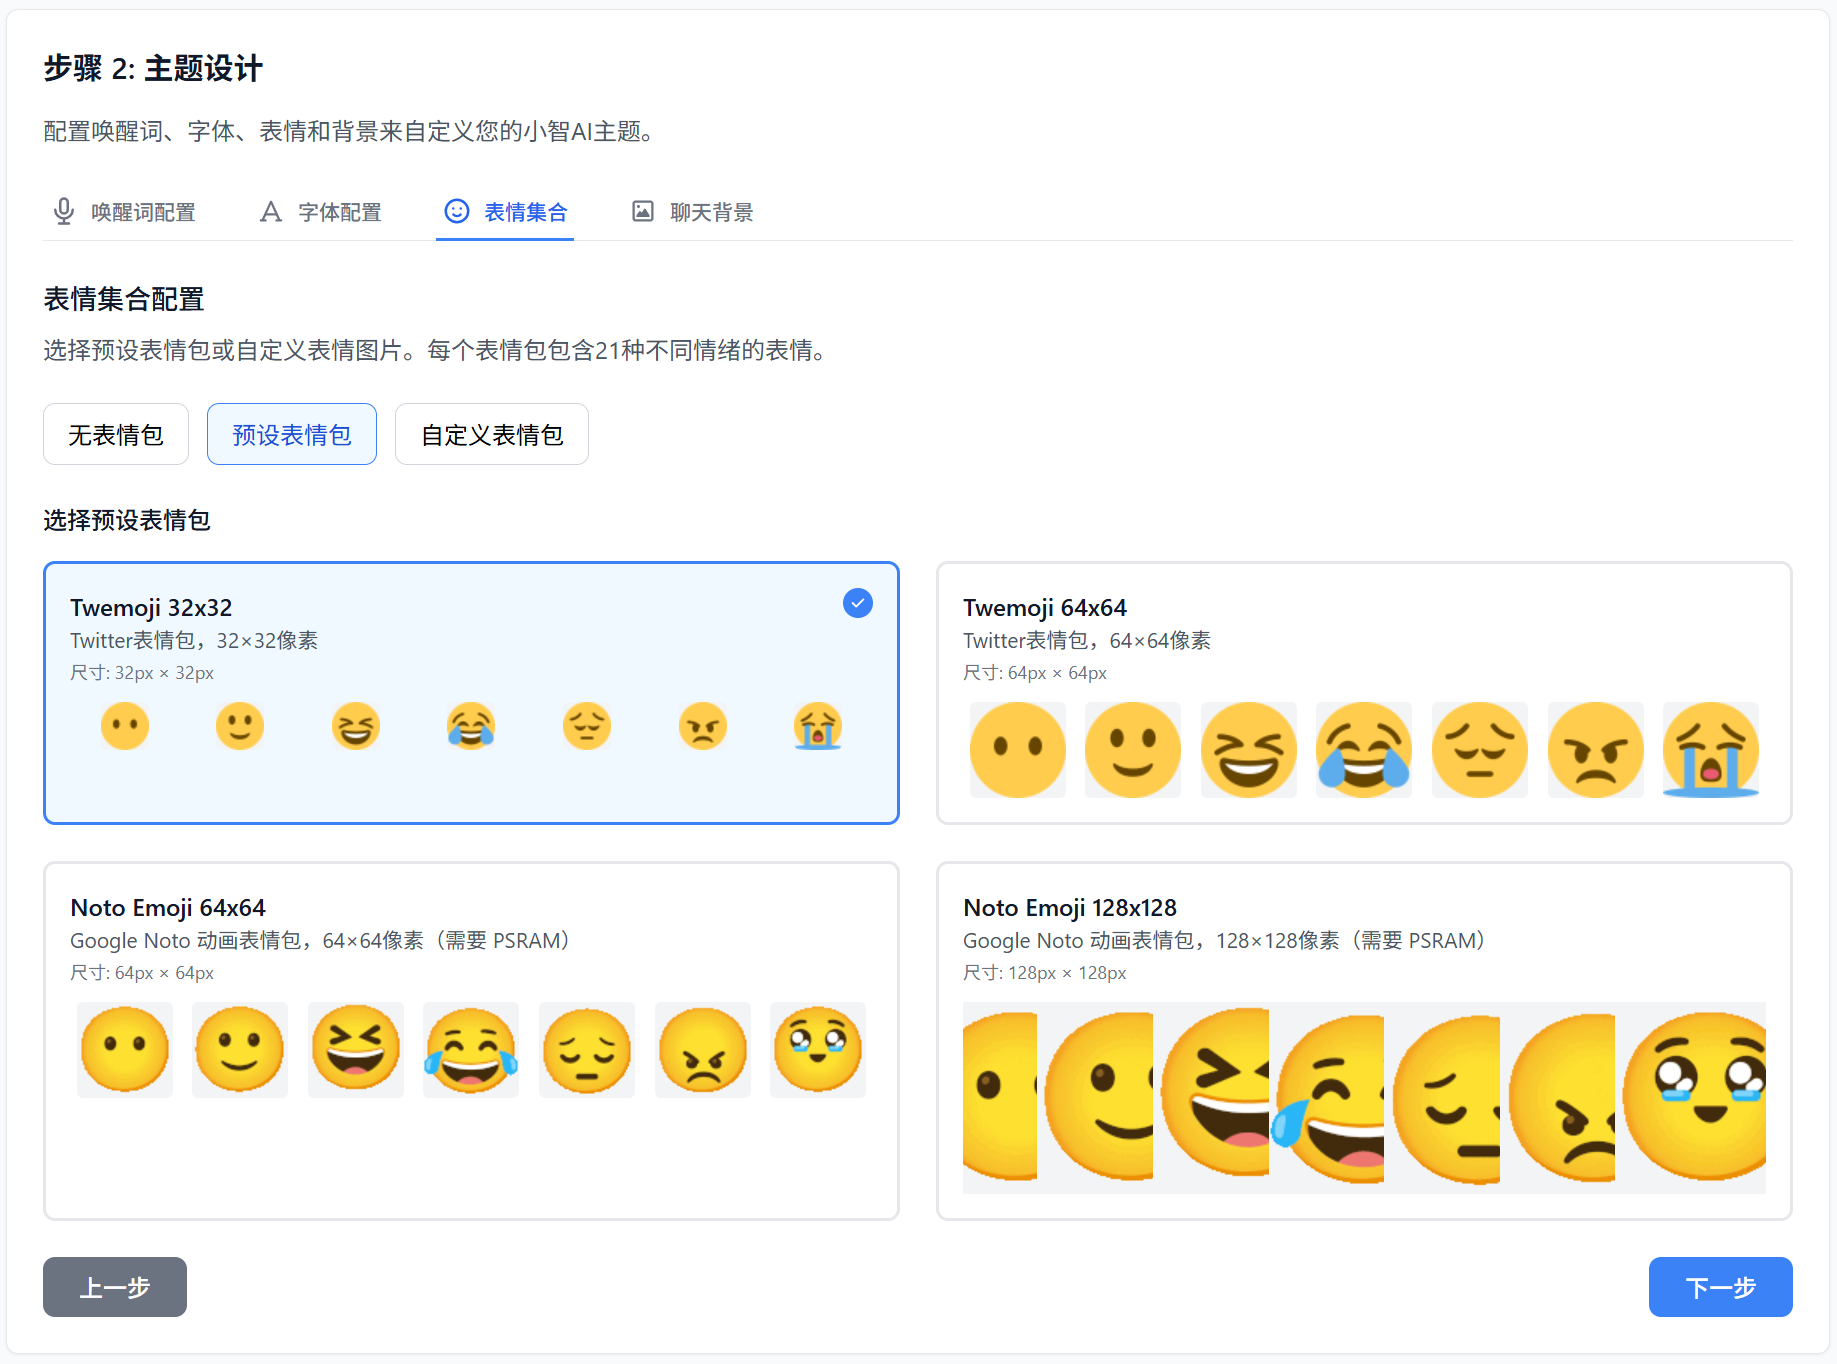Viewport: 1837px width, 1364px height.
Task: Click laughing face in Noto Emoji 128x128
Action: click(1213, 1096)
